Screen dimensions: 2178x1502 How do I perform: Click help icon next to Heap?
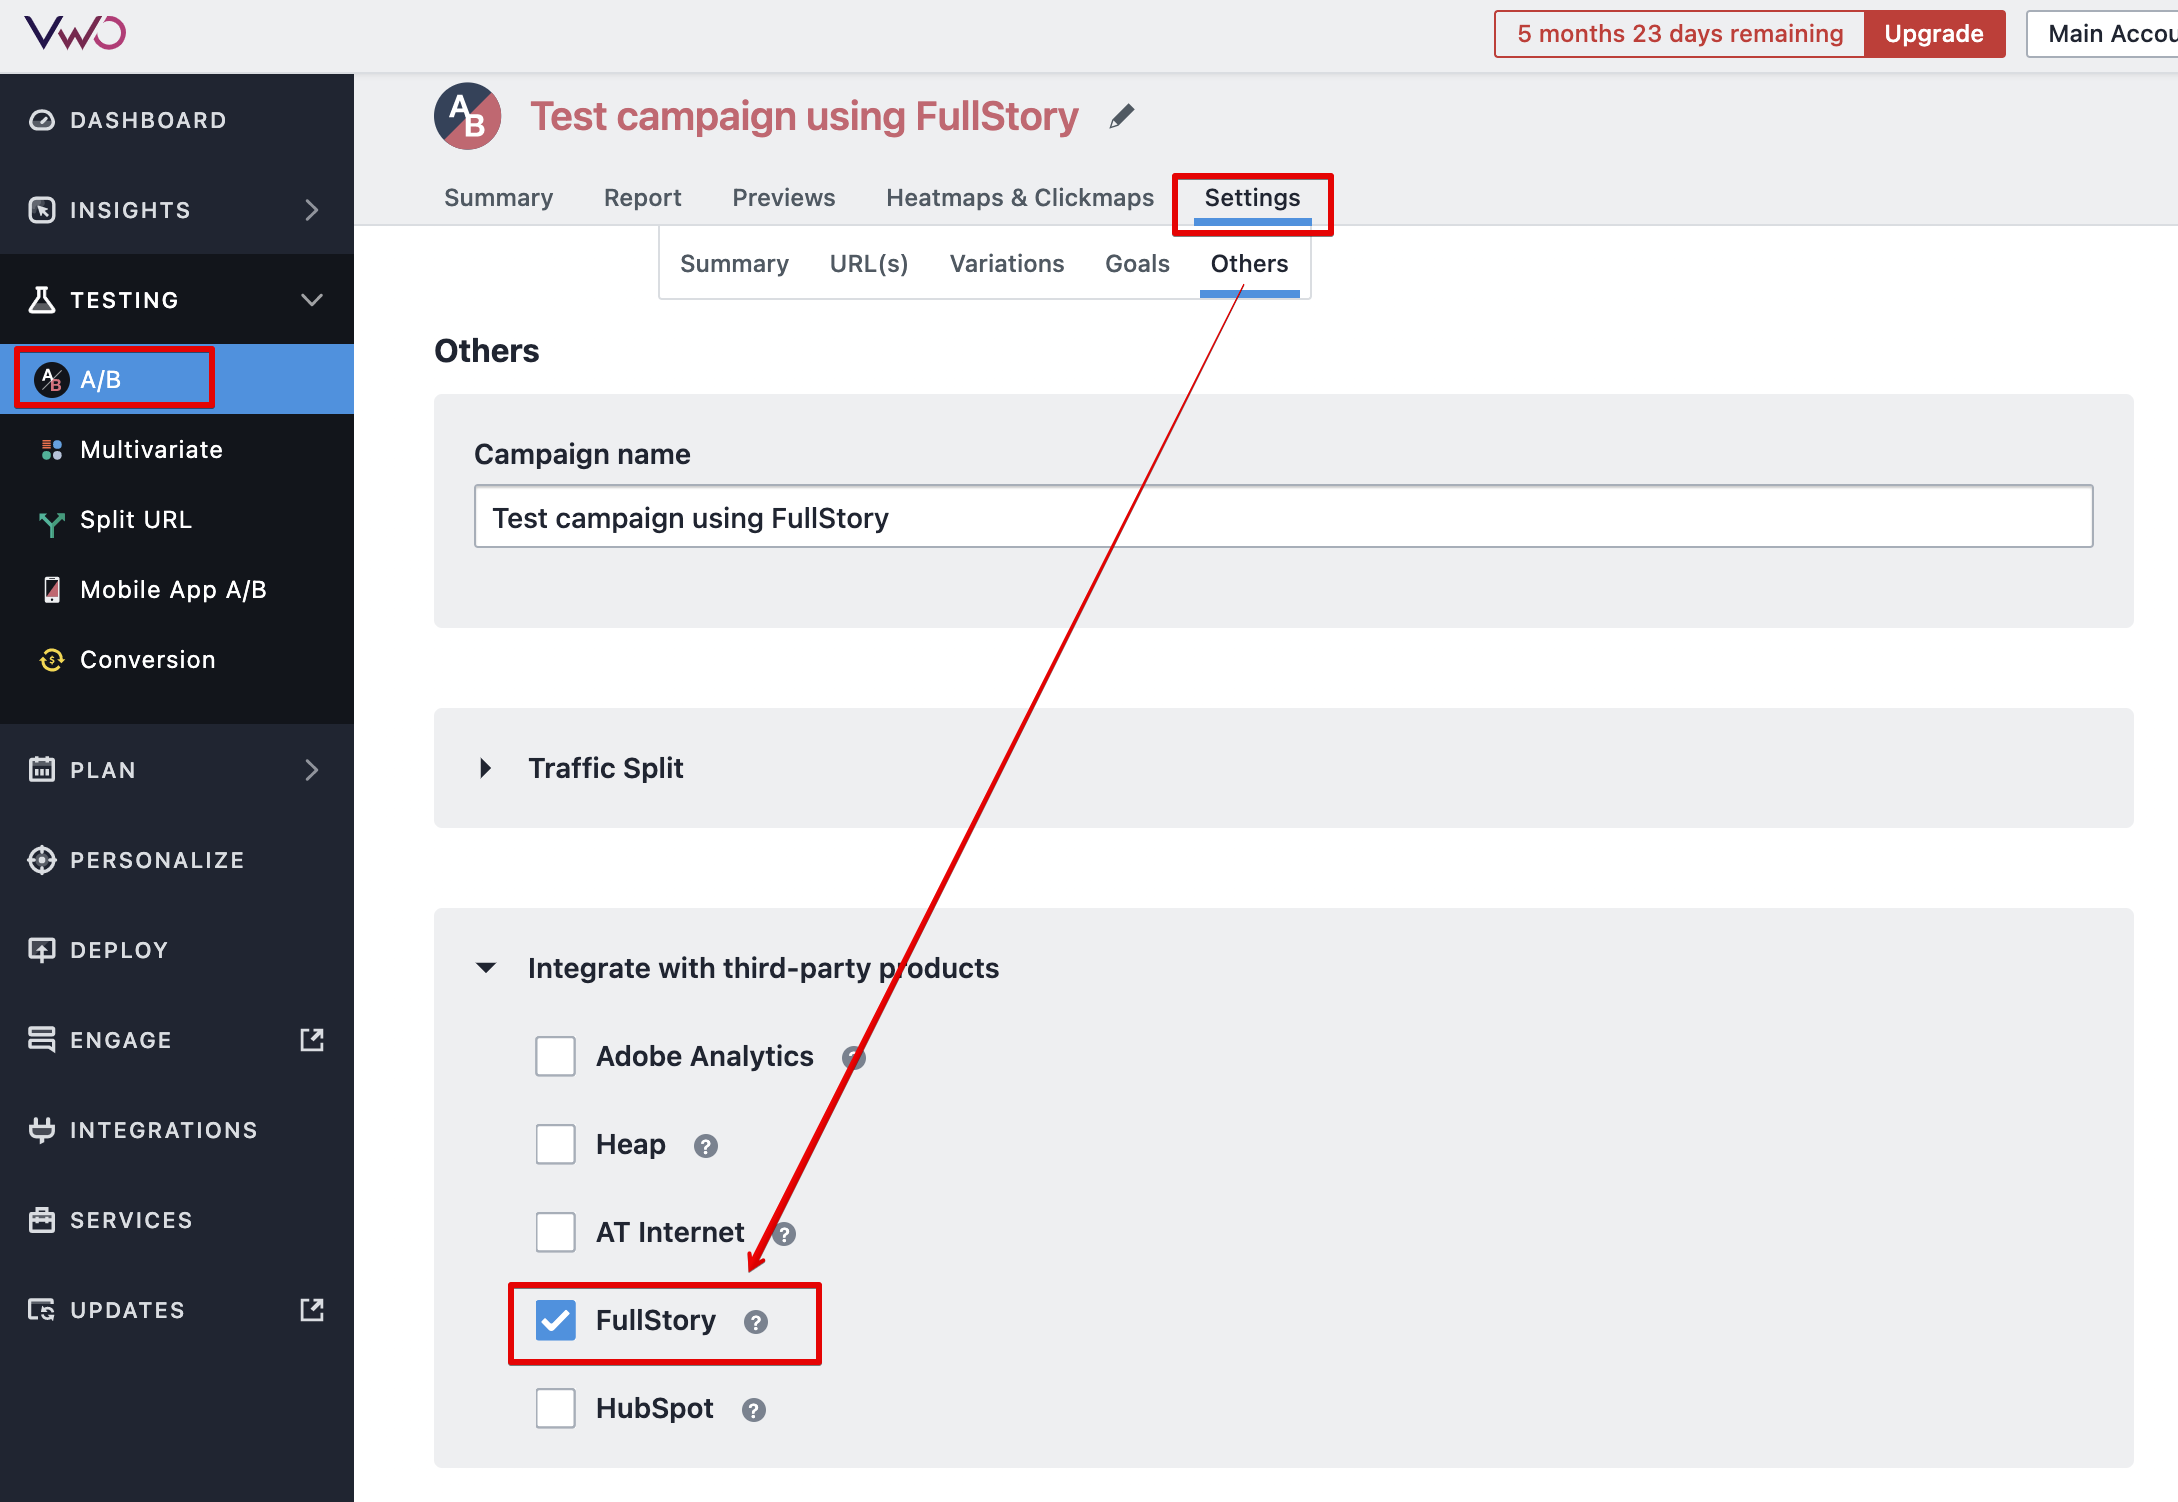click(706, 1146)
